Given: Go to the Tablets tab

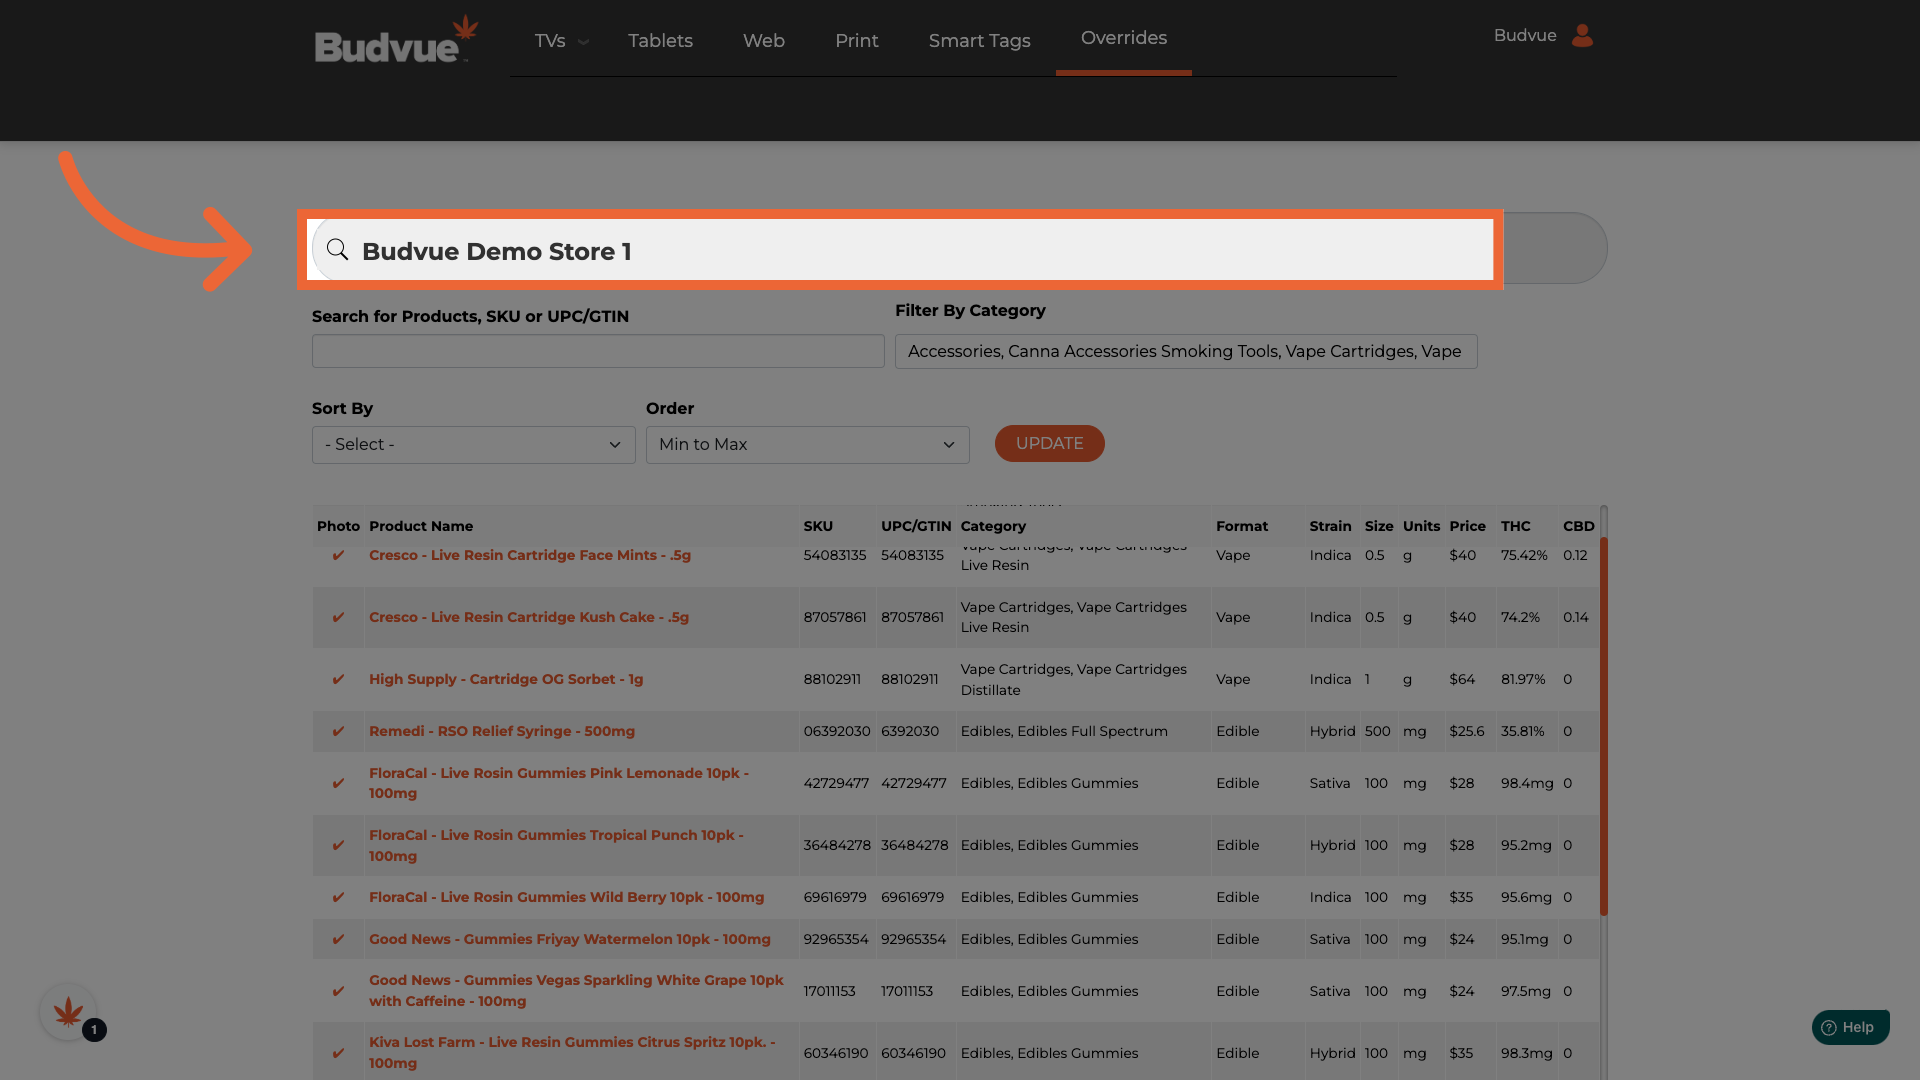Looking at the screenshot, I should click(x=660, y=41).
